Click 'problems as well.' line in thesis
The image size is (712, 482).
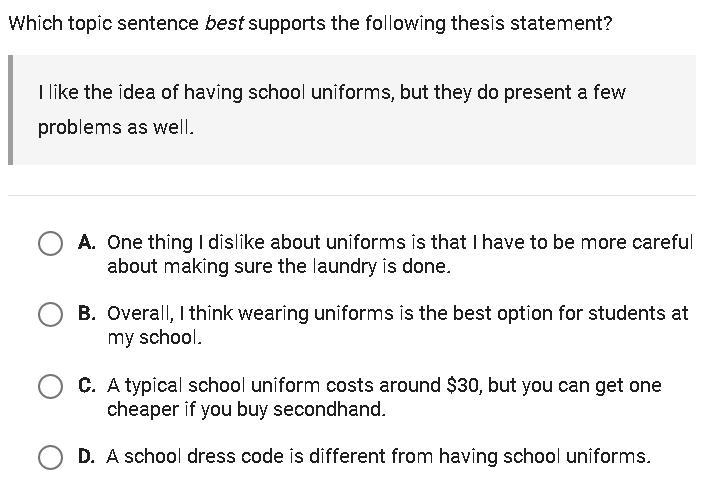116,127
